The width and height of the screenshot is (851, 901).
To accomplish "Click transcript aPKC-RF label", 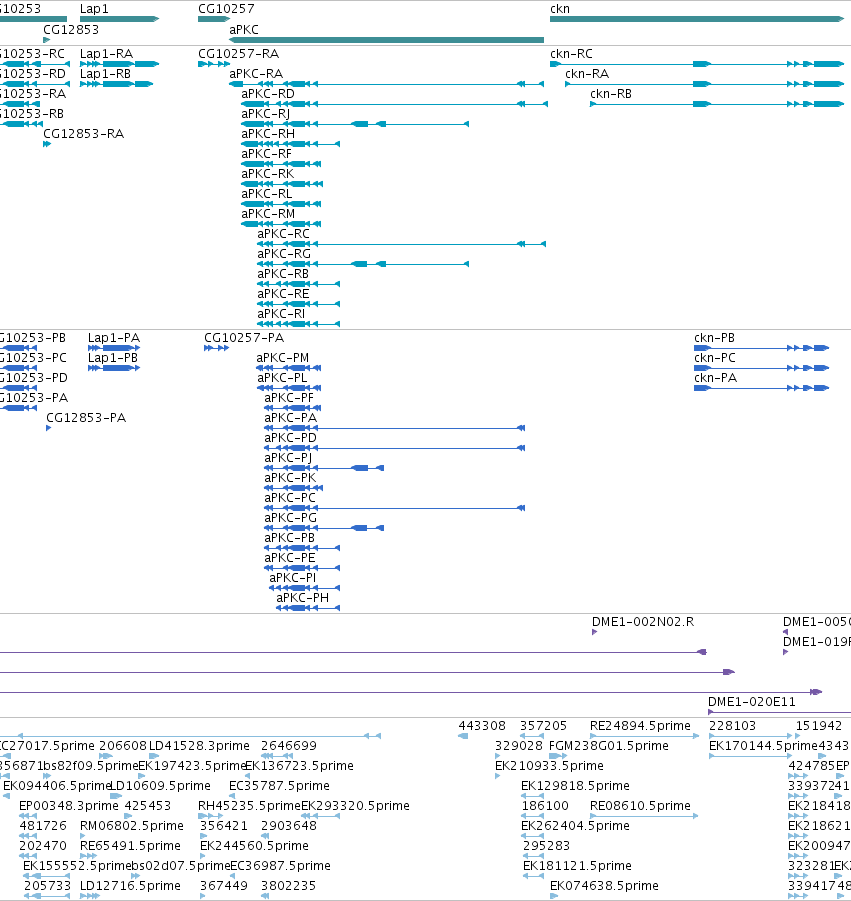I will pyautogui.click(x=267, y=154).
